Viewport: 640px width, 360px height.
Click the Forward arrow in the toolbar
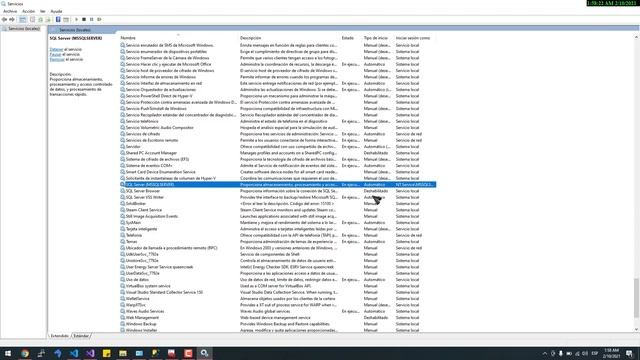point(12,20)
